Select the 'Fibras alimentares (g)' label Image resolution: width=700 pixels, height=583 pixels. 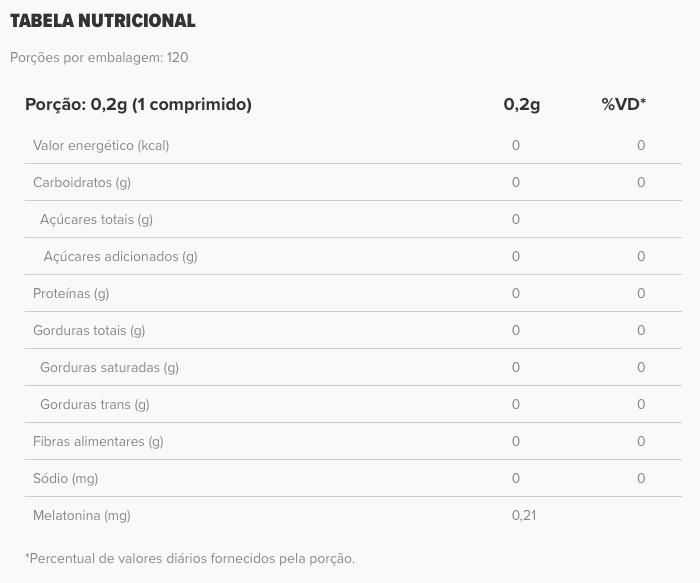[98, 441]
